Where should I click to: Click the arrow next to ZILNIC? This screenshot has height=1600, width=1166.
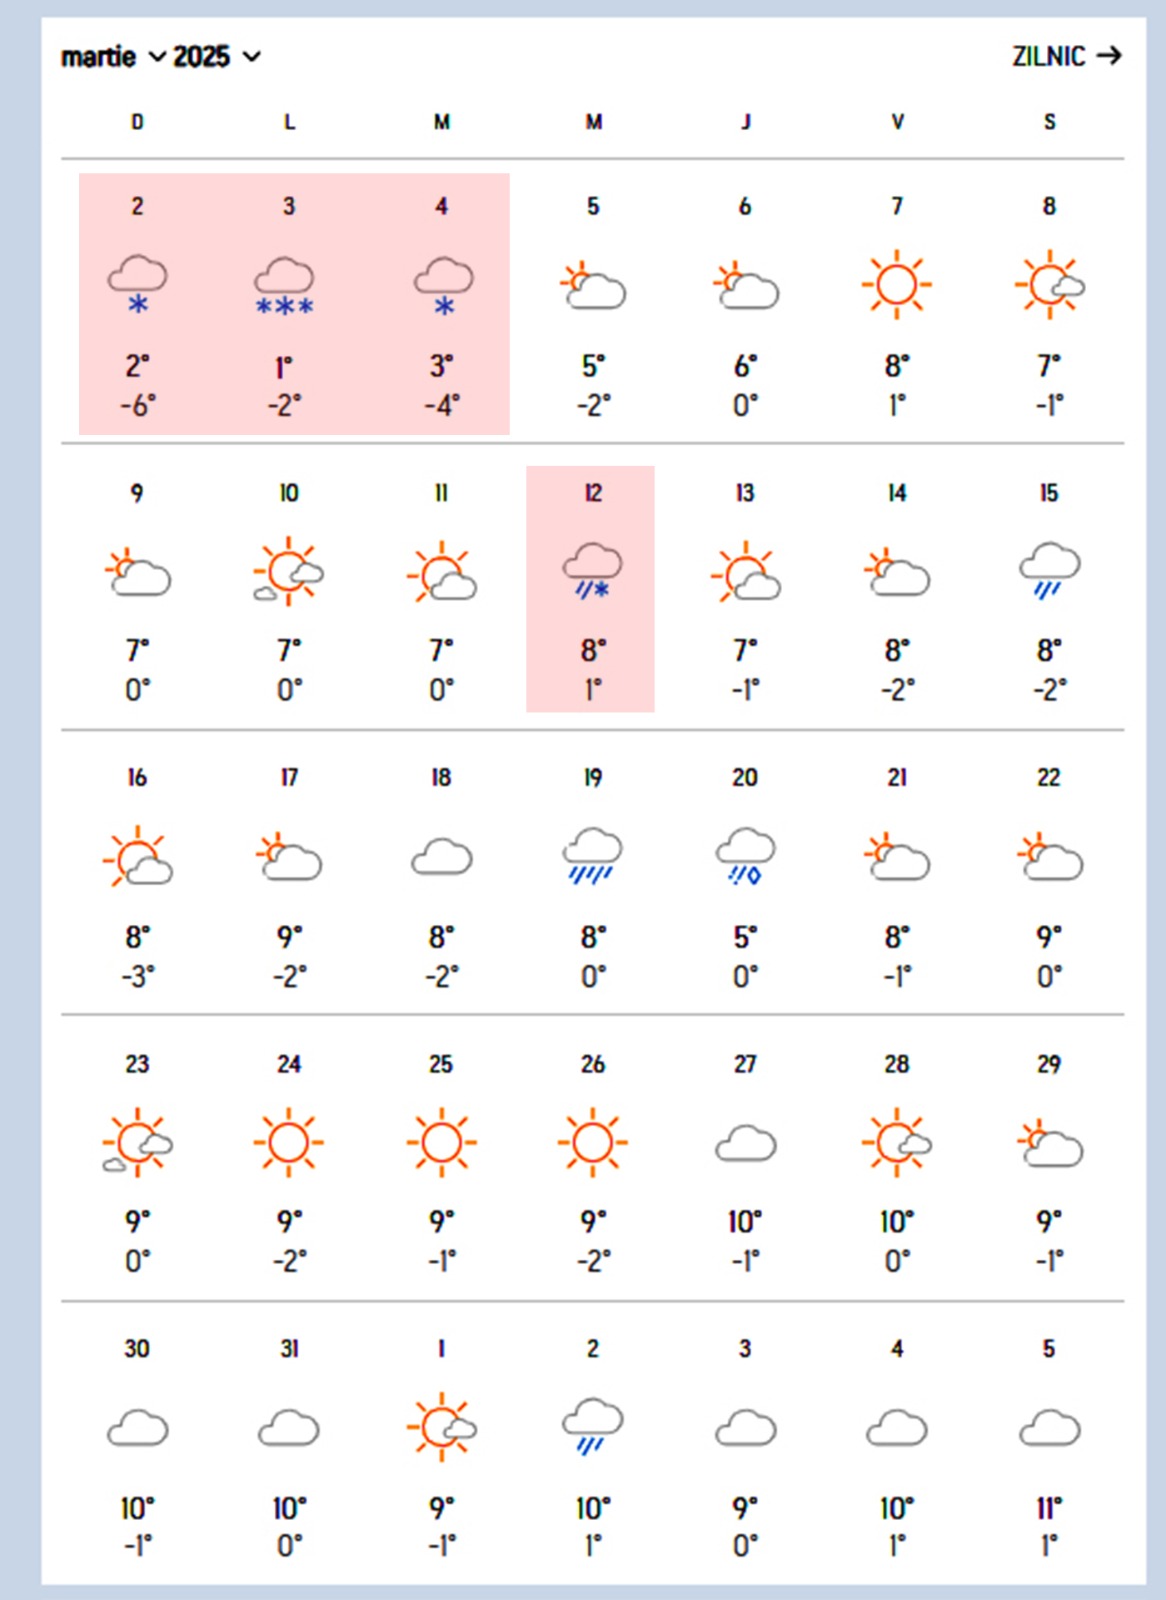1109,56
